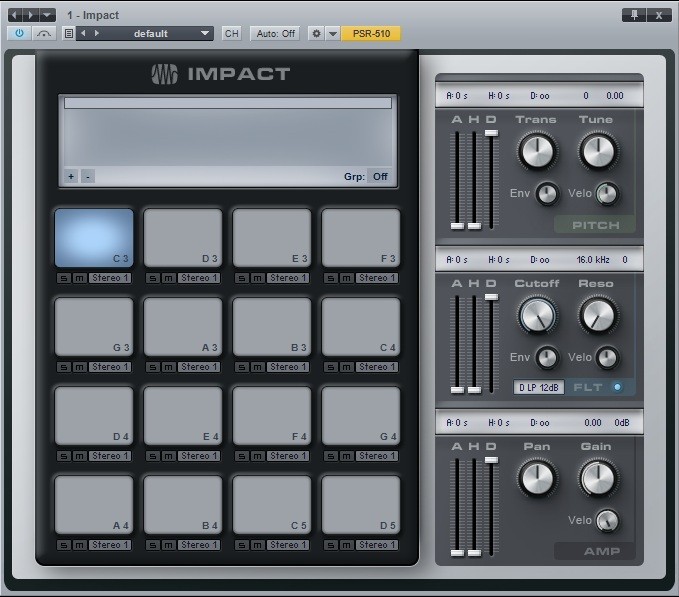Click the Velo knob in the Amp section
679x597 pixels.
pyautogui.click(x=607, y=520)
